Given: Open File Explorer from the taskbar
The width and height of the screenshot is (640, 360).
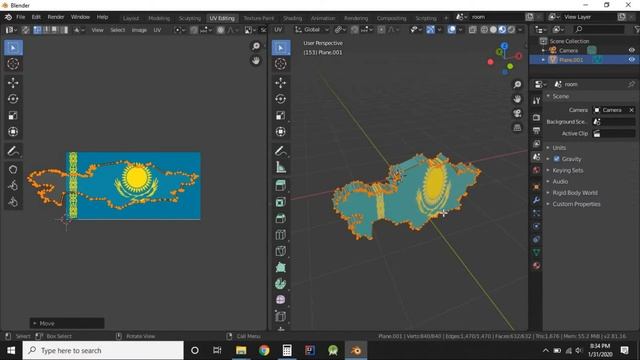Looking at the screenshot, I should pos(241,350).
